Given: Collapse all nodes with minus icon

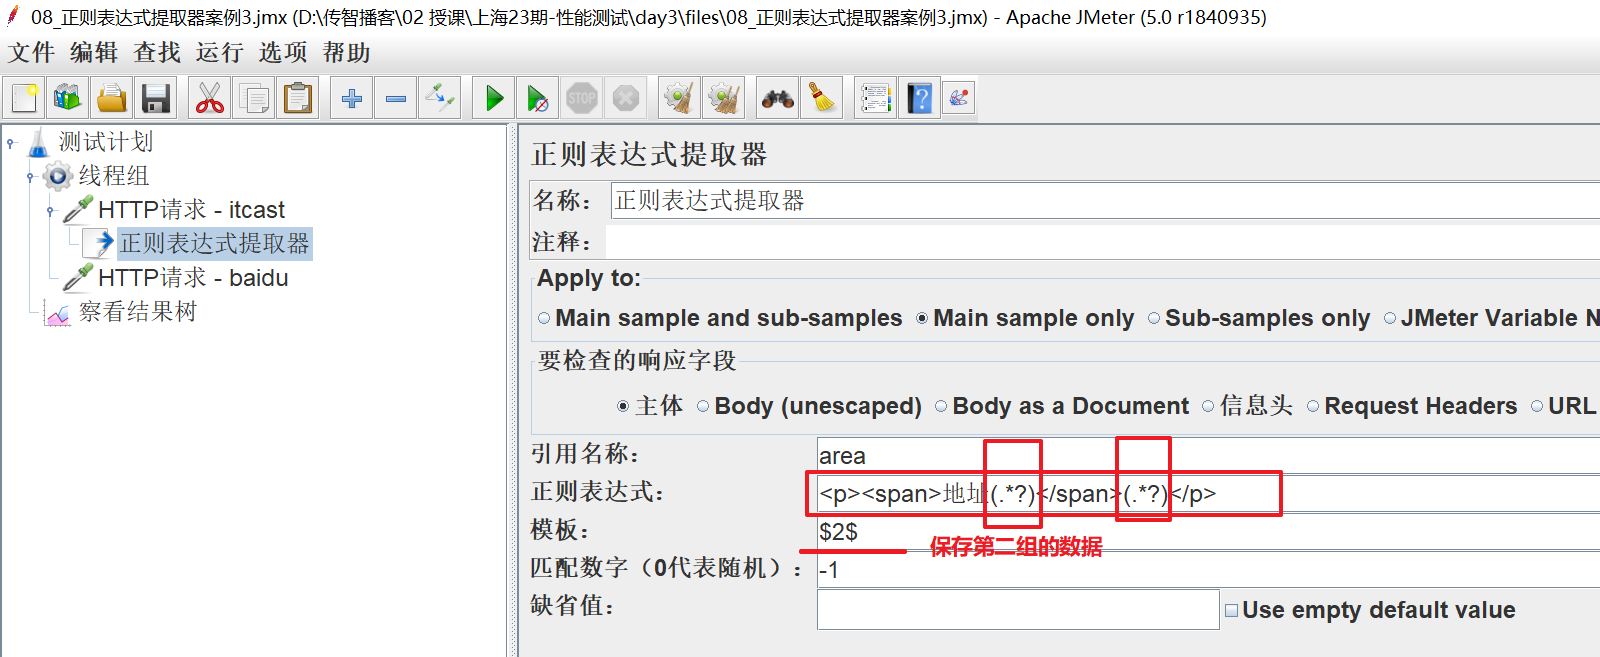Looking at the screenshot, I should 396,98.
